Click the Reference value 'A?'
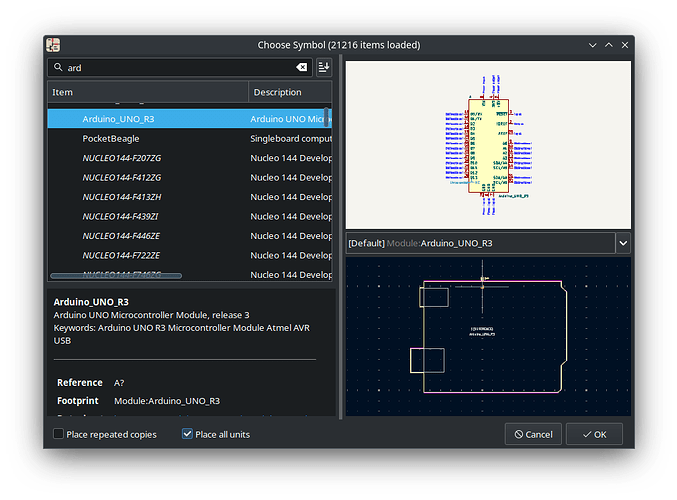Screen dimensions: 677x500 (119, 383)
